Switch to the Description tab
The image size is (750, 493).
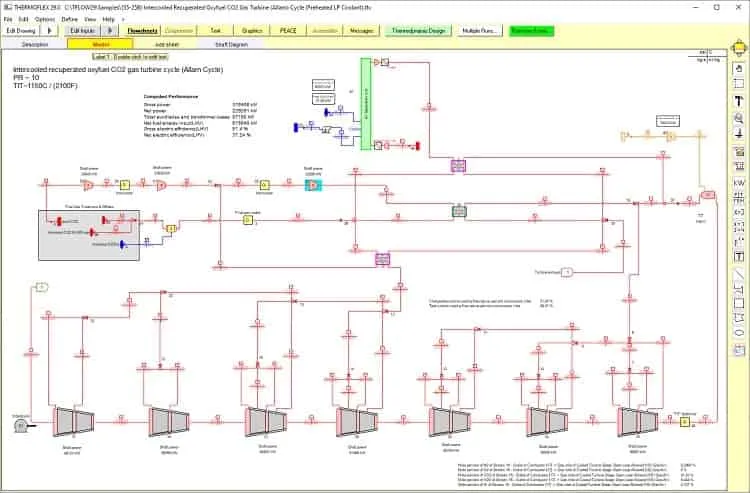[x=35, y=44]
